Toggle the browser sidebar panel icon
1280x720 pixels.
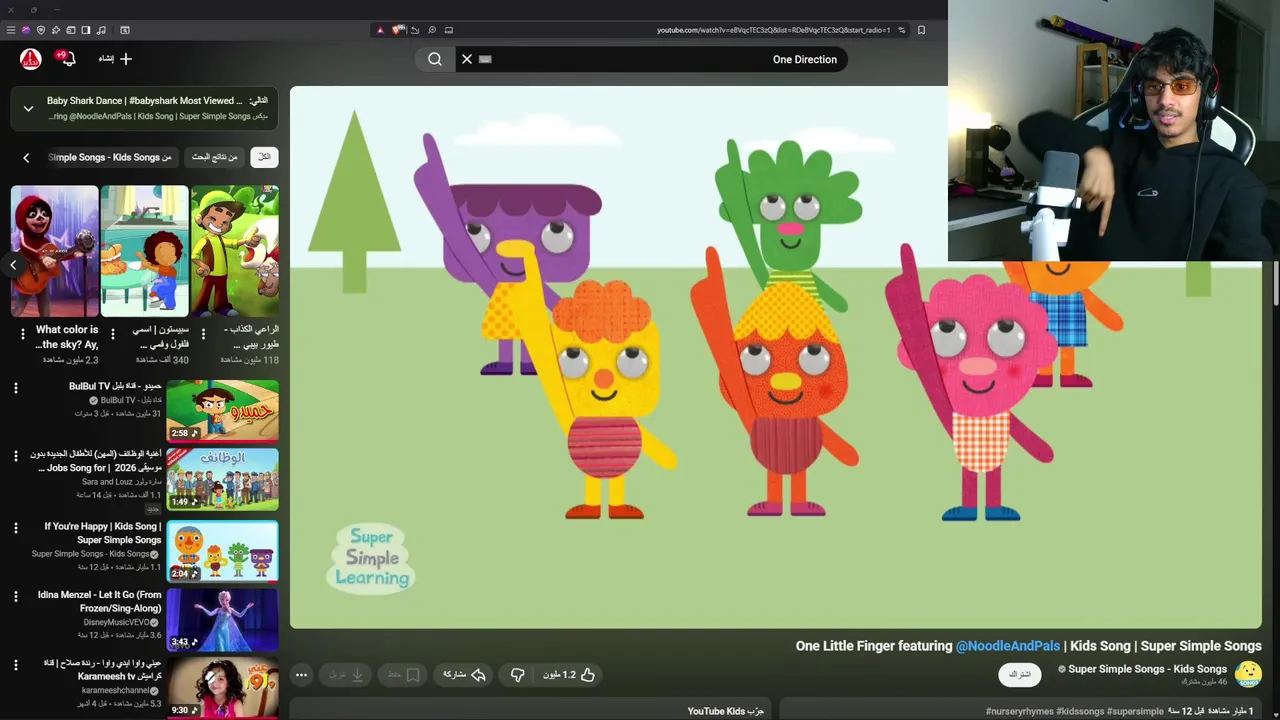pos(85,30)
